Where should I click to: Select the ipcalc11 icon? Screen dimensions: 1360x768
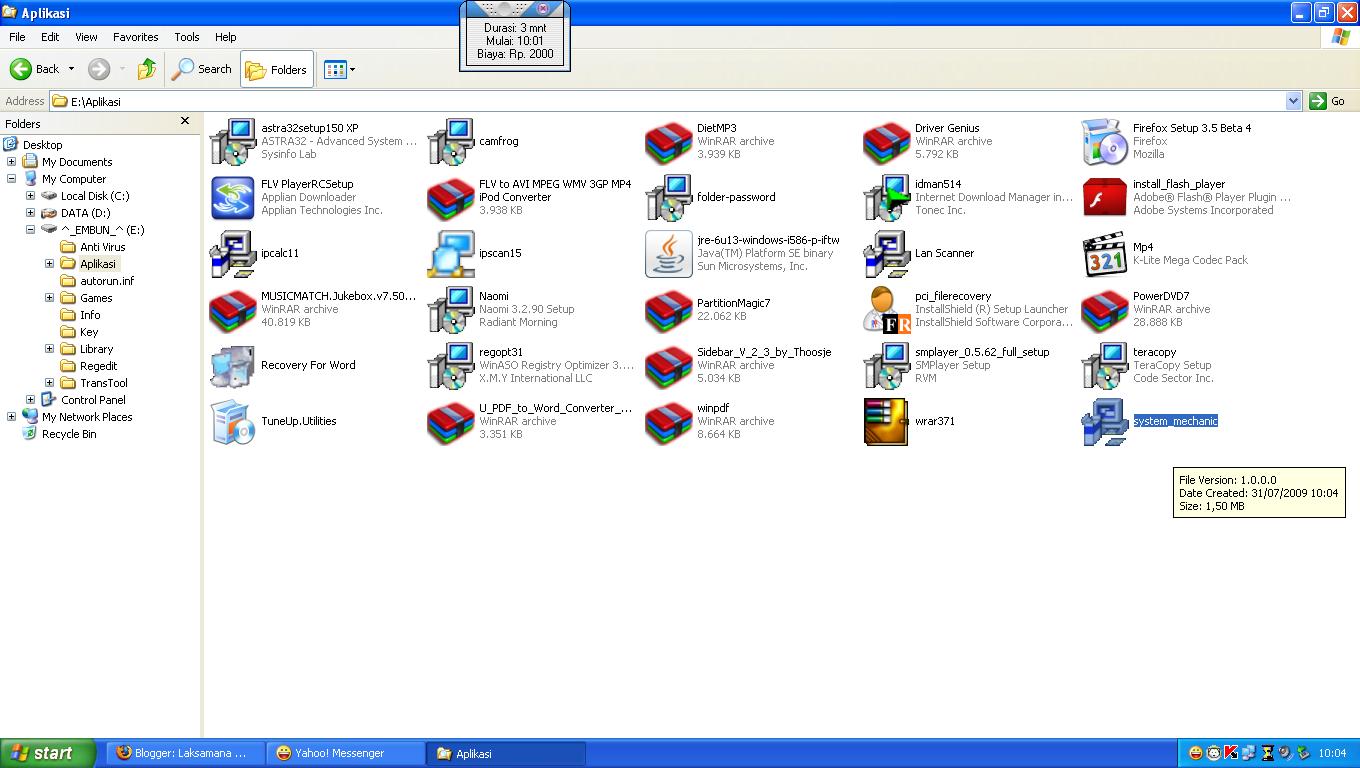pyautogui.click(x=233, y=253)
